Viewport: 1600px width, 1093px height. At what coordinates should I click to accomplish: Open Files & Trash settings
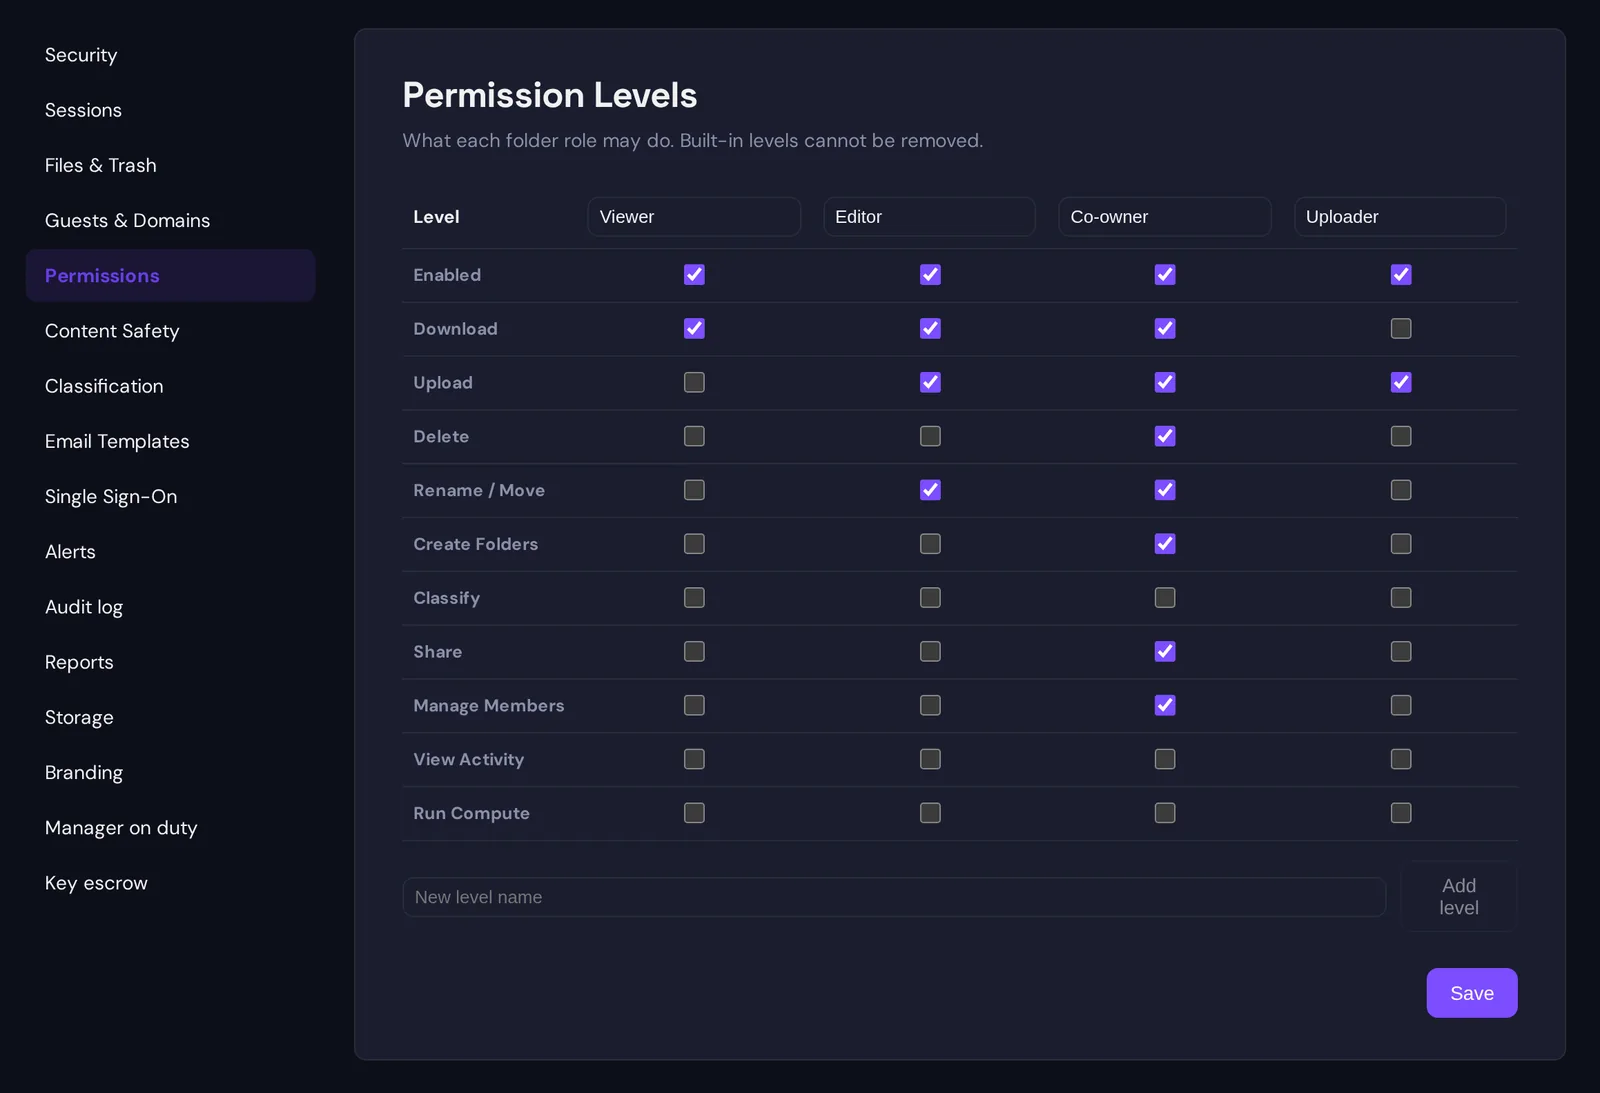tap(170, 165)
